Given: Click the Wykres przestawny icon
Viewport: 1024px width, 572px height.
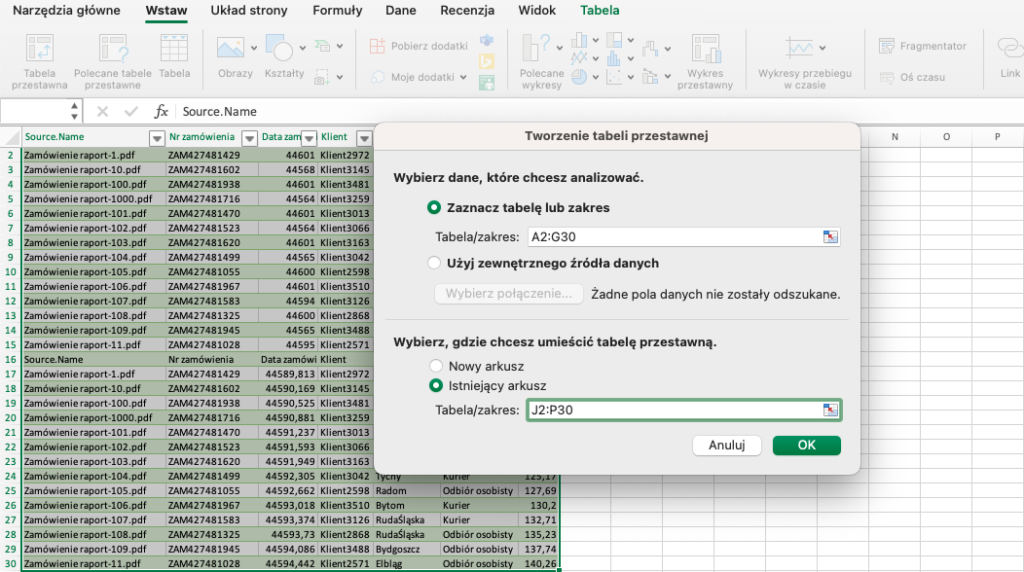Looking at the screenshot, I should [x=704, y=50].
